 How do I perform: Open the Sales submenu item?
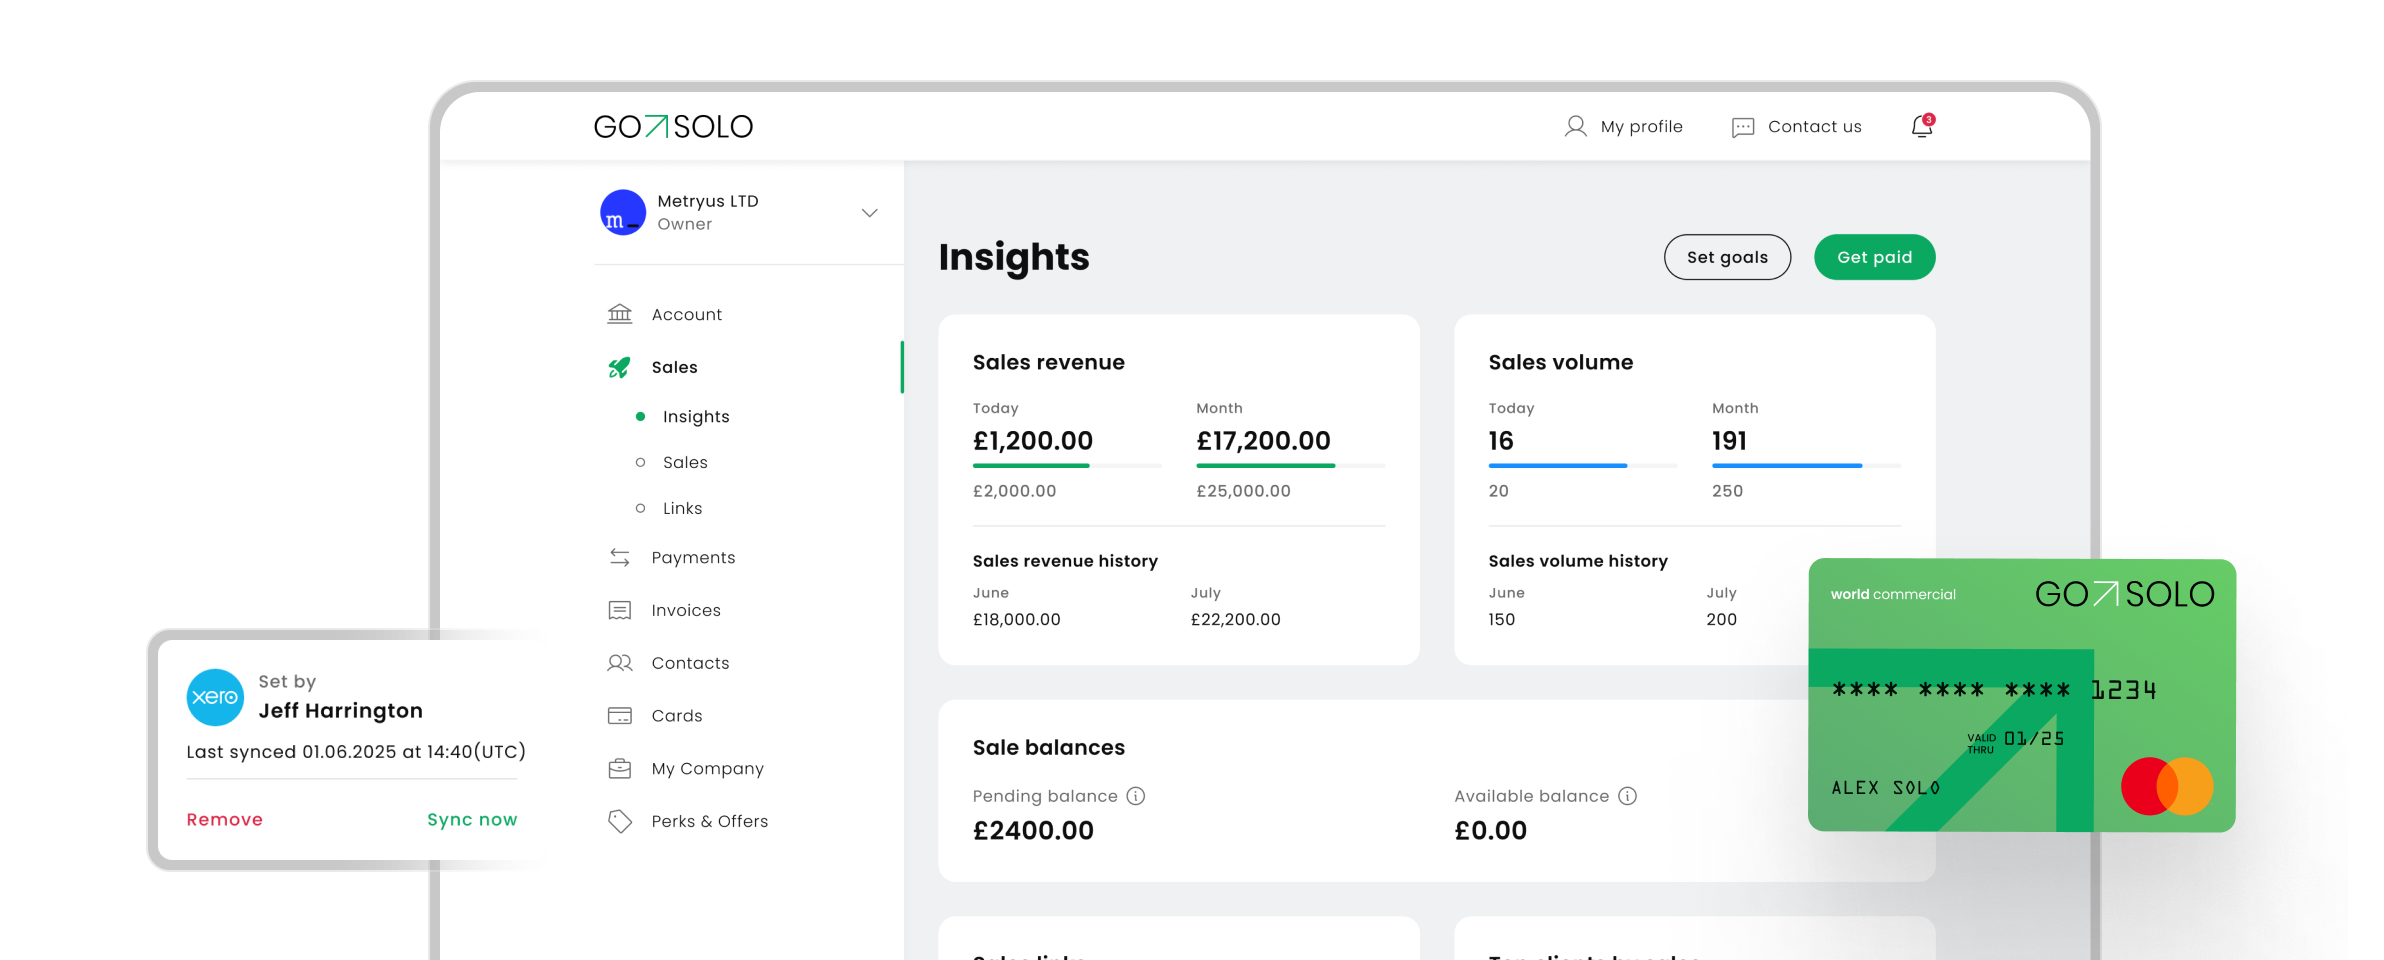pyautogui.click(x=685, y=462)
